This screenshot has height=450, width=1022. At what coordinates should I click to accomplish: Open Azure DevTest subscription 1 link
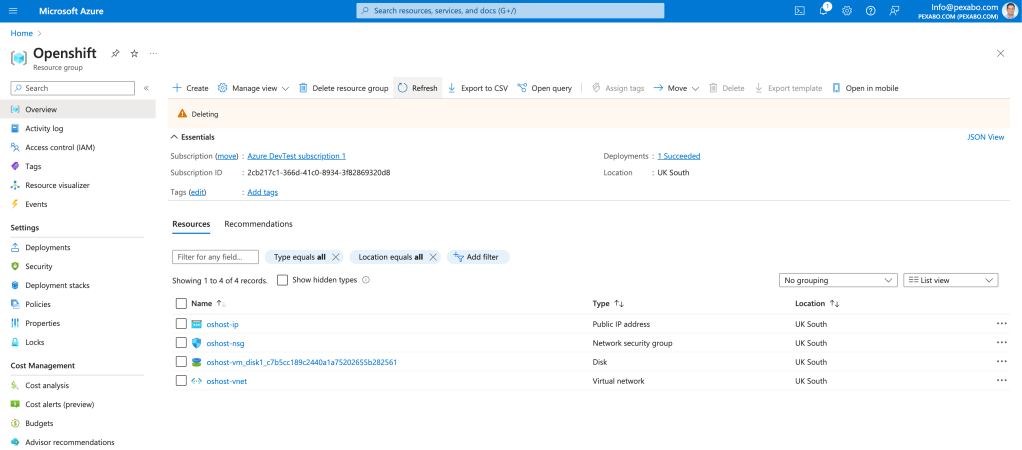click(297, 157)
